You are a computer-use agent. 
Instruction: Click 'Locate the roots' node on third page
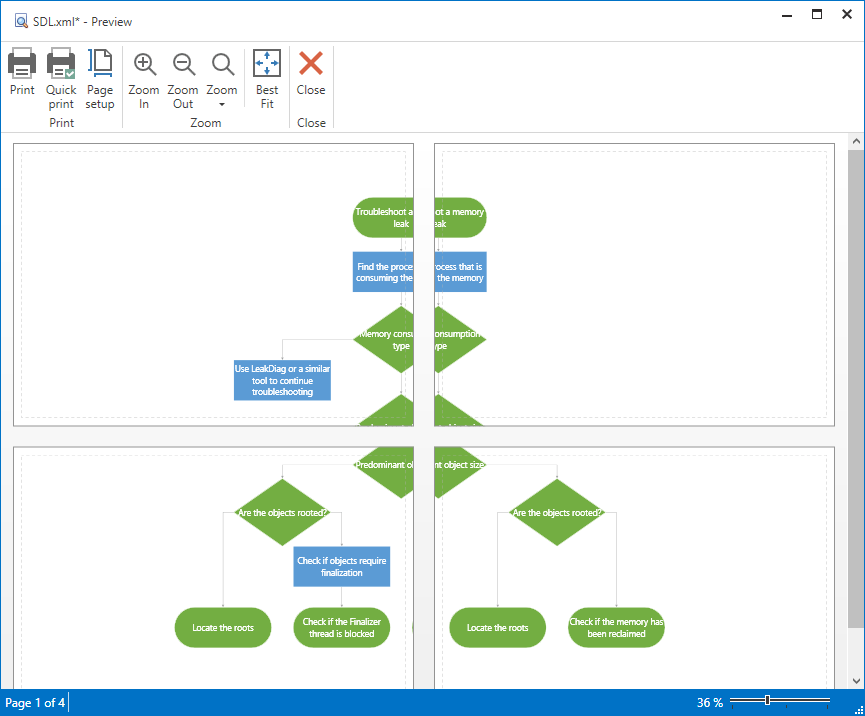point(223,628)
